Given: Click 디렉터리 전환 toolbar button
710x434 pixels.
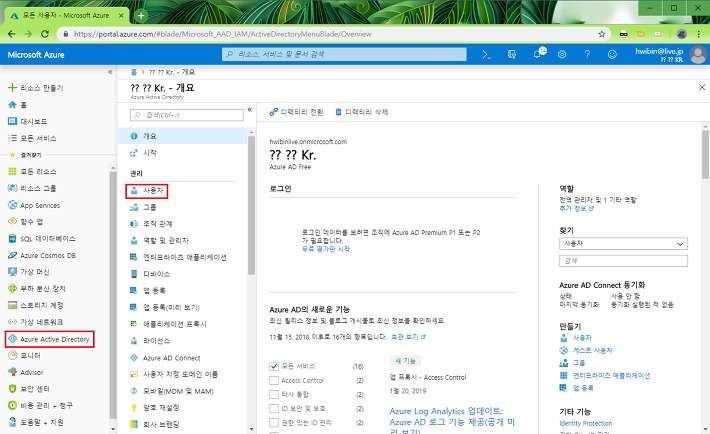Looking at the screenshot, I should 297,112.
